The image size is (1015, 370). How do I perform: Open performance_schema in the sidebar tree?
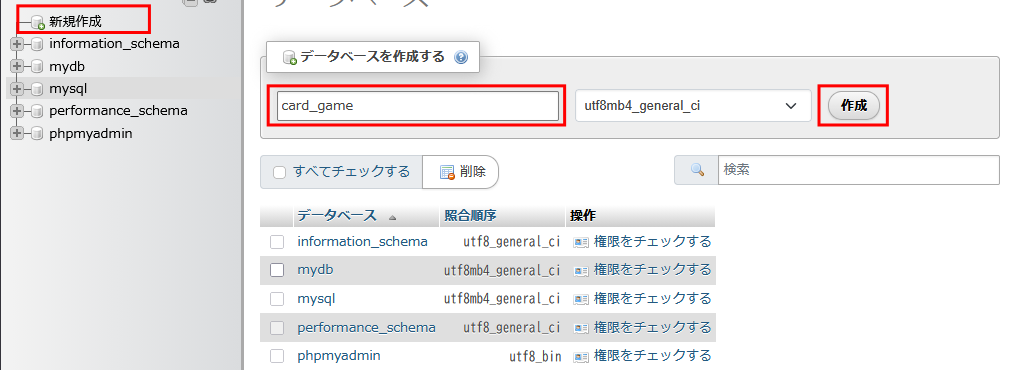pyautogui.click(x=118, y=111)
